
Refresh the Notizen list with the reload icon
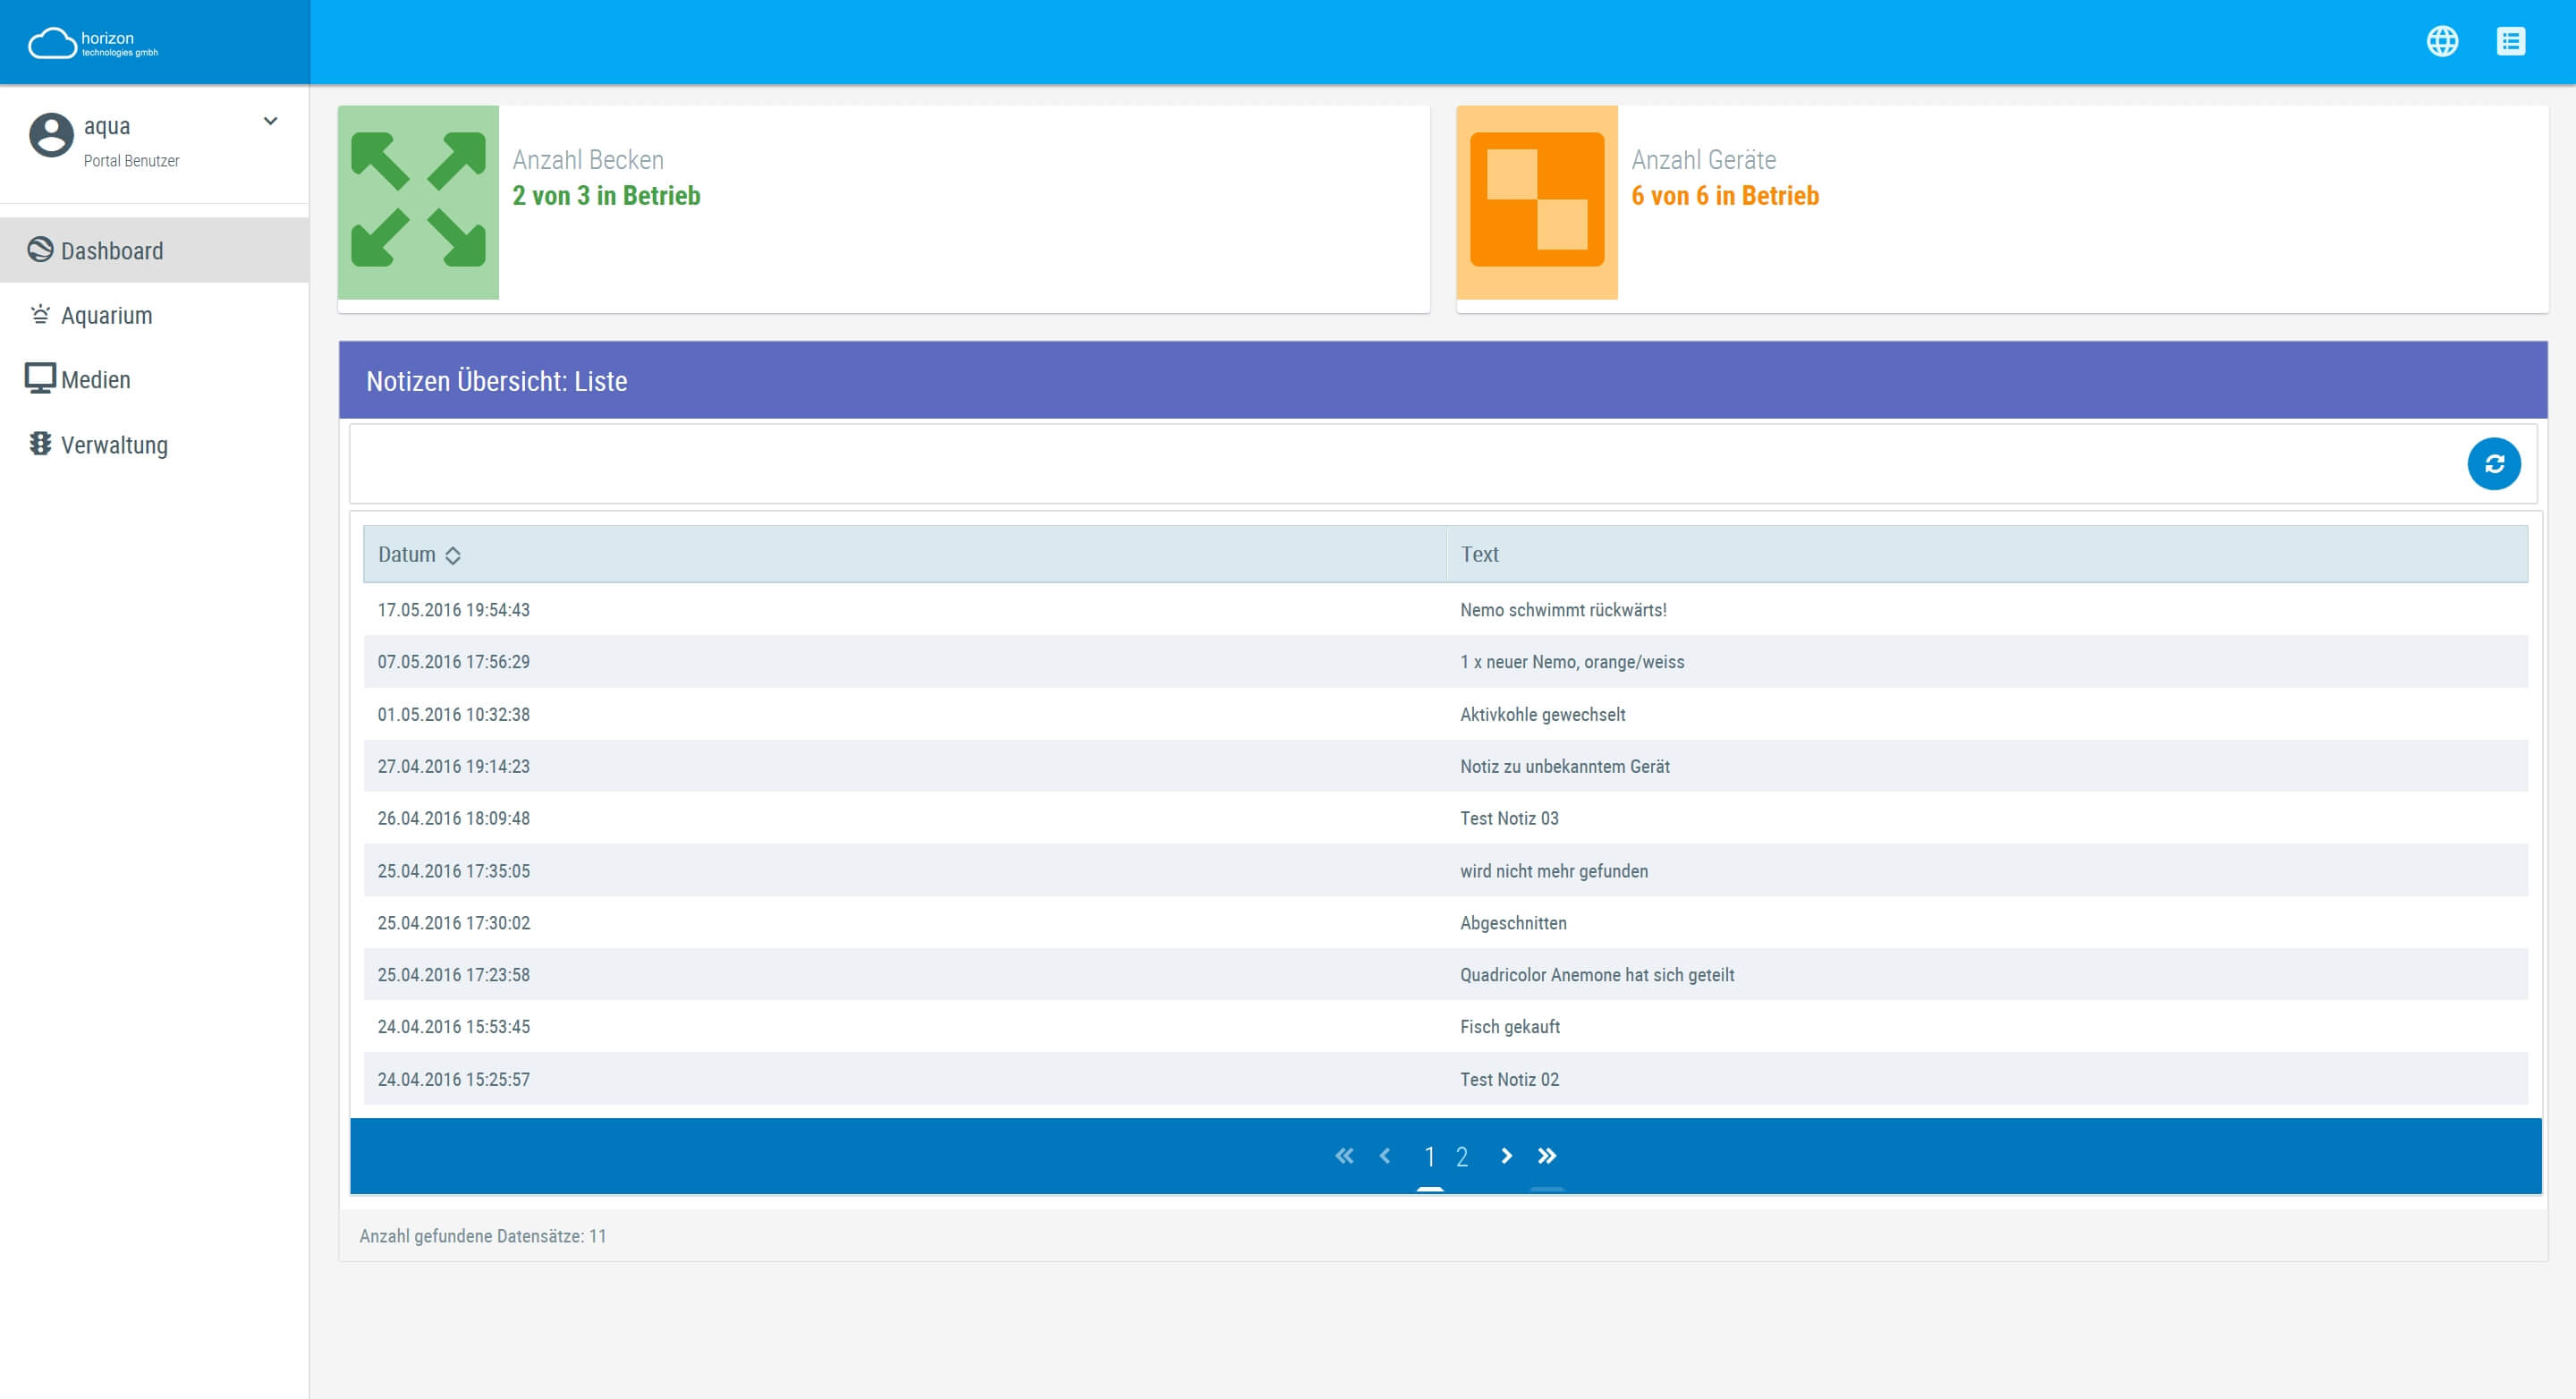click(x=2496, y=464)
